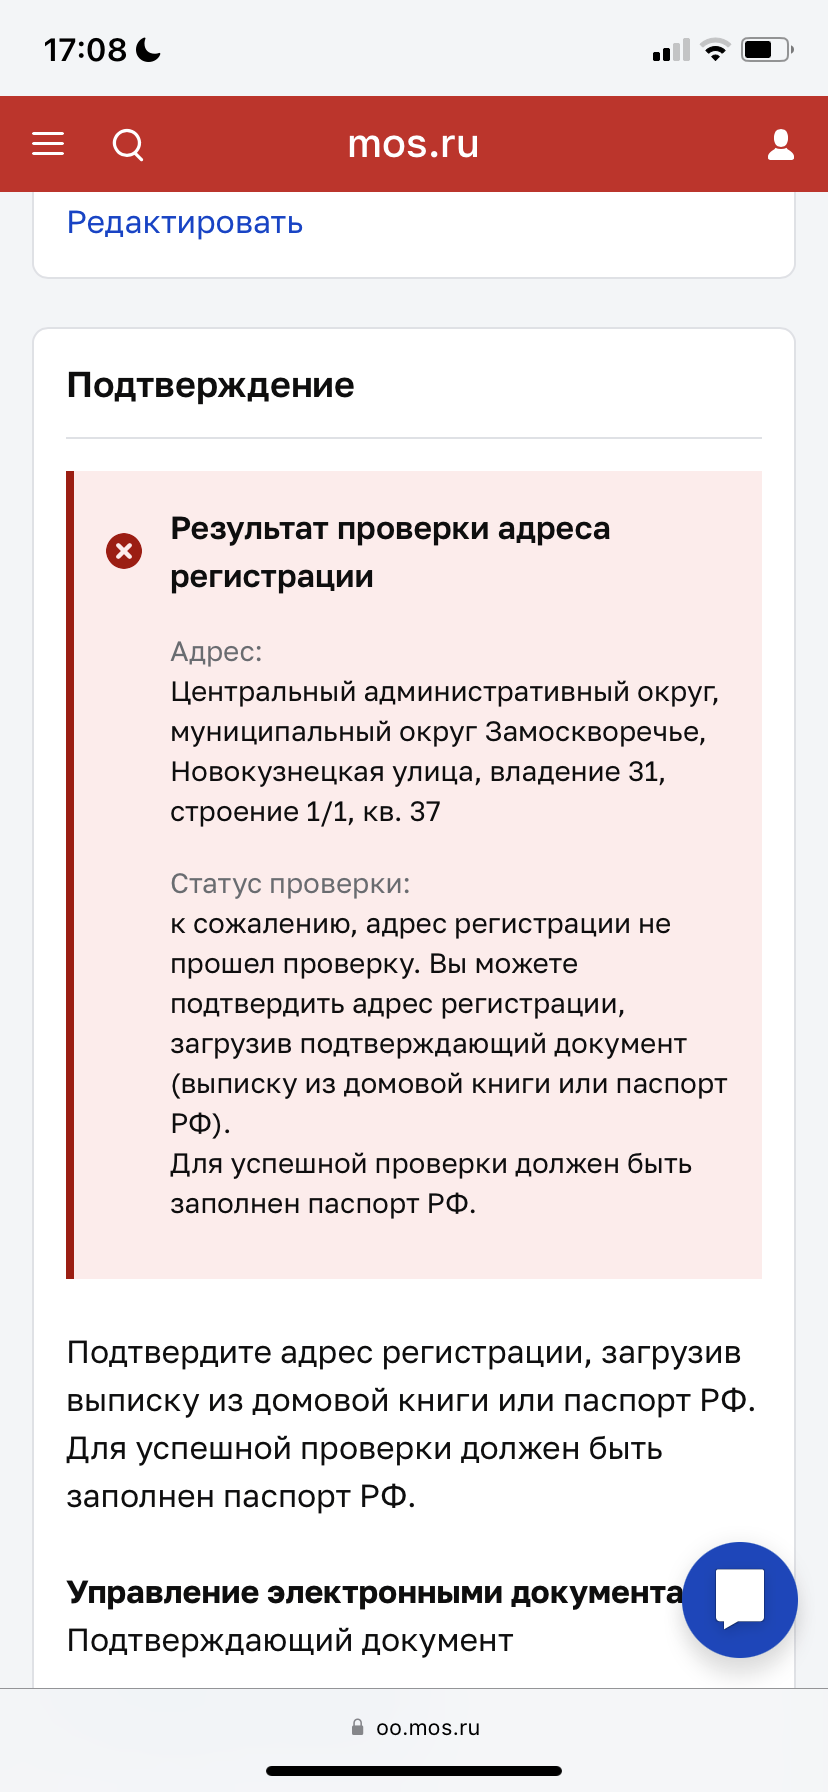Tap the search magnifier icon
The height and width of the screenshot is (1792, 828).
coord(128,145)
